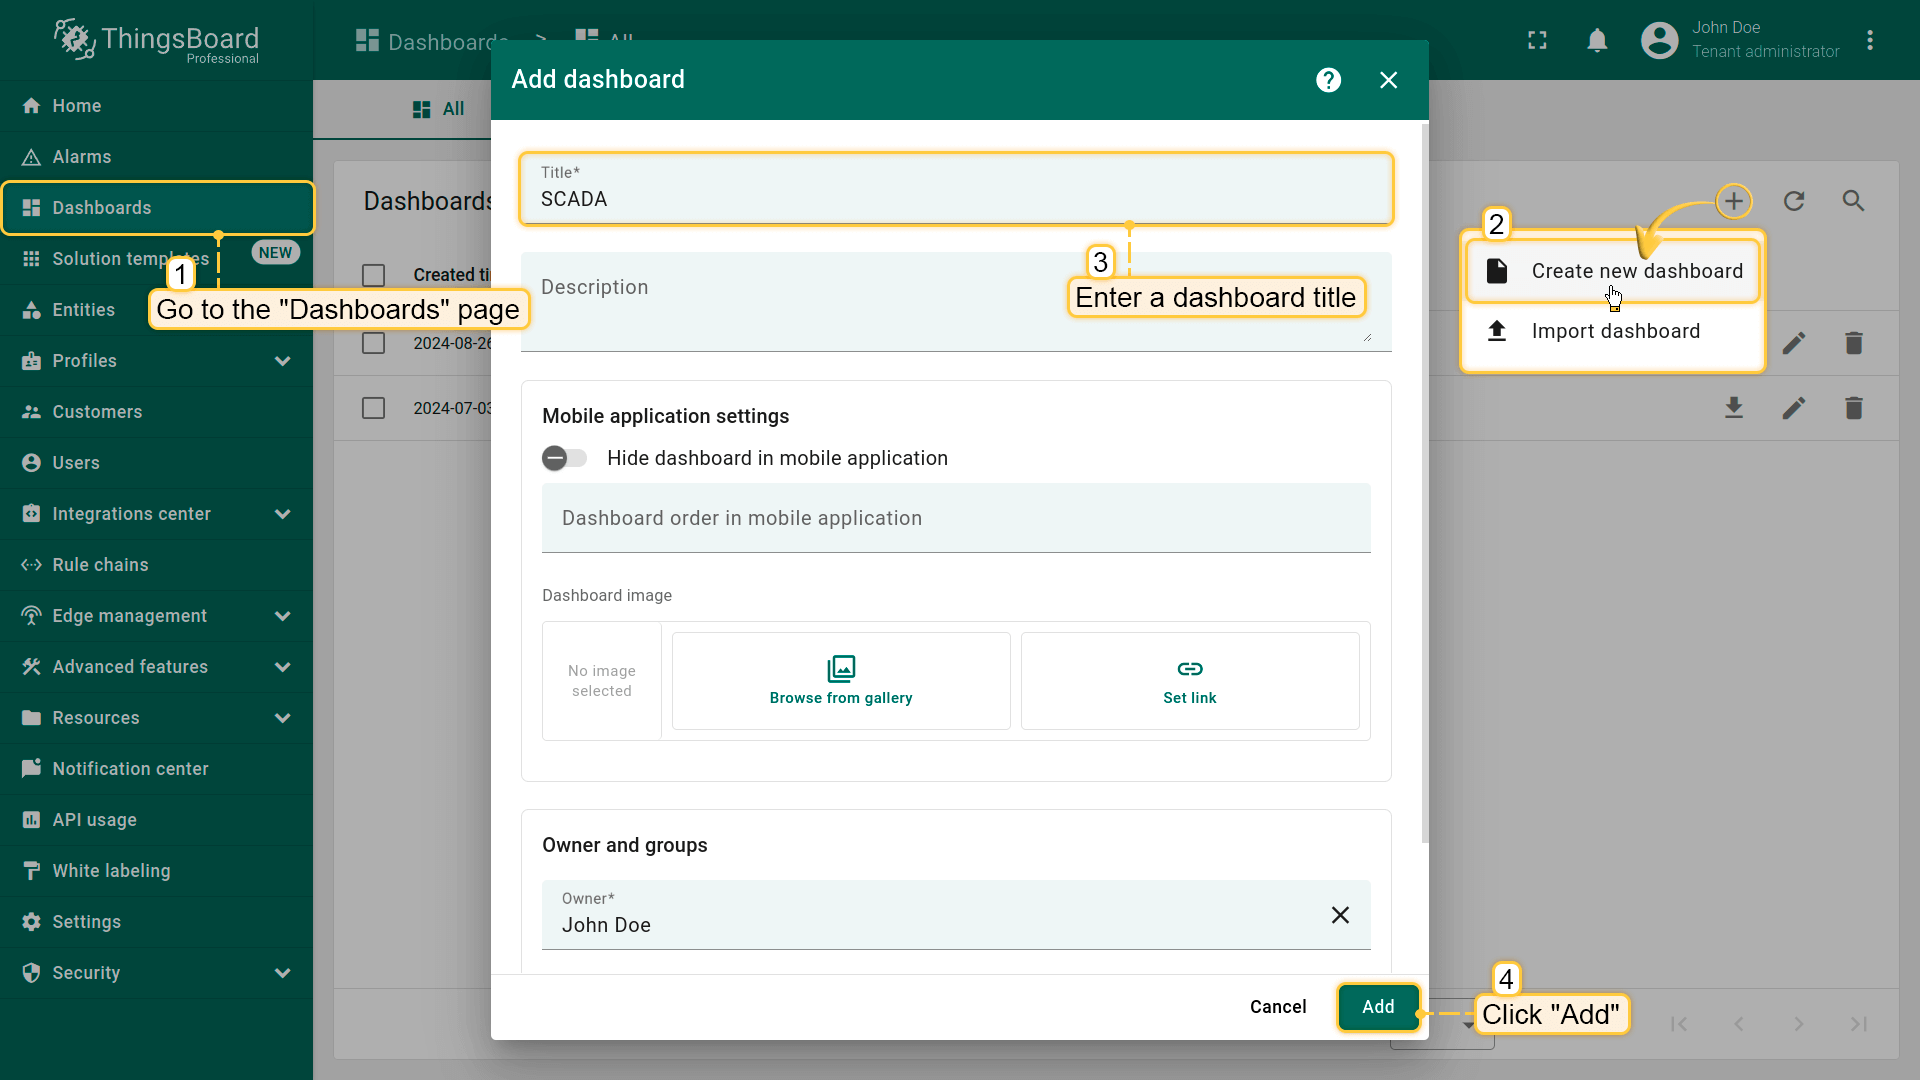Open Rule chains in sidebar

pyautogui.click(x=100, y=565)
